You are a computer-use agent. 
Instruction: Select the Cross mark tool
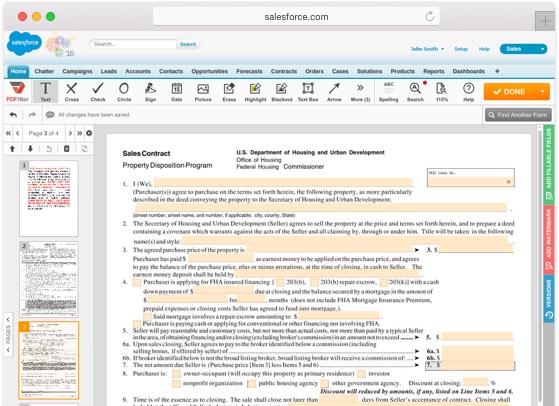(x=72, y=92)
